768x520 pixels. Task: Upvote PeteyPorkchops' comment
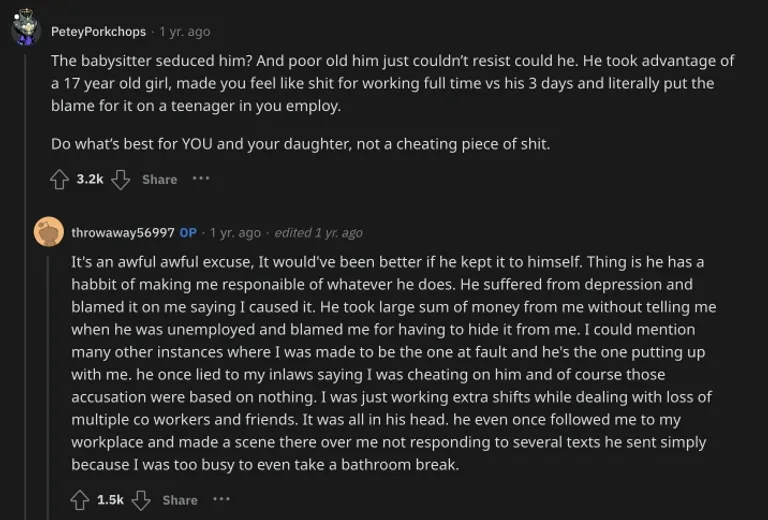point(60,179)
